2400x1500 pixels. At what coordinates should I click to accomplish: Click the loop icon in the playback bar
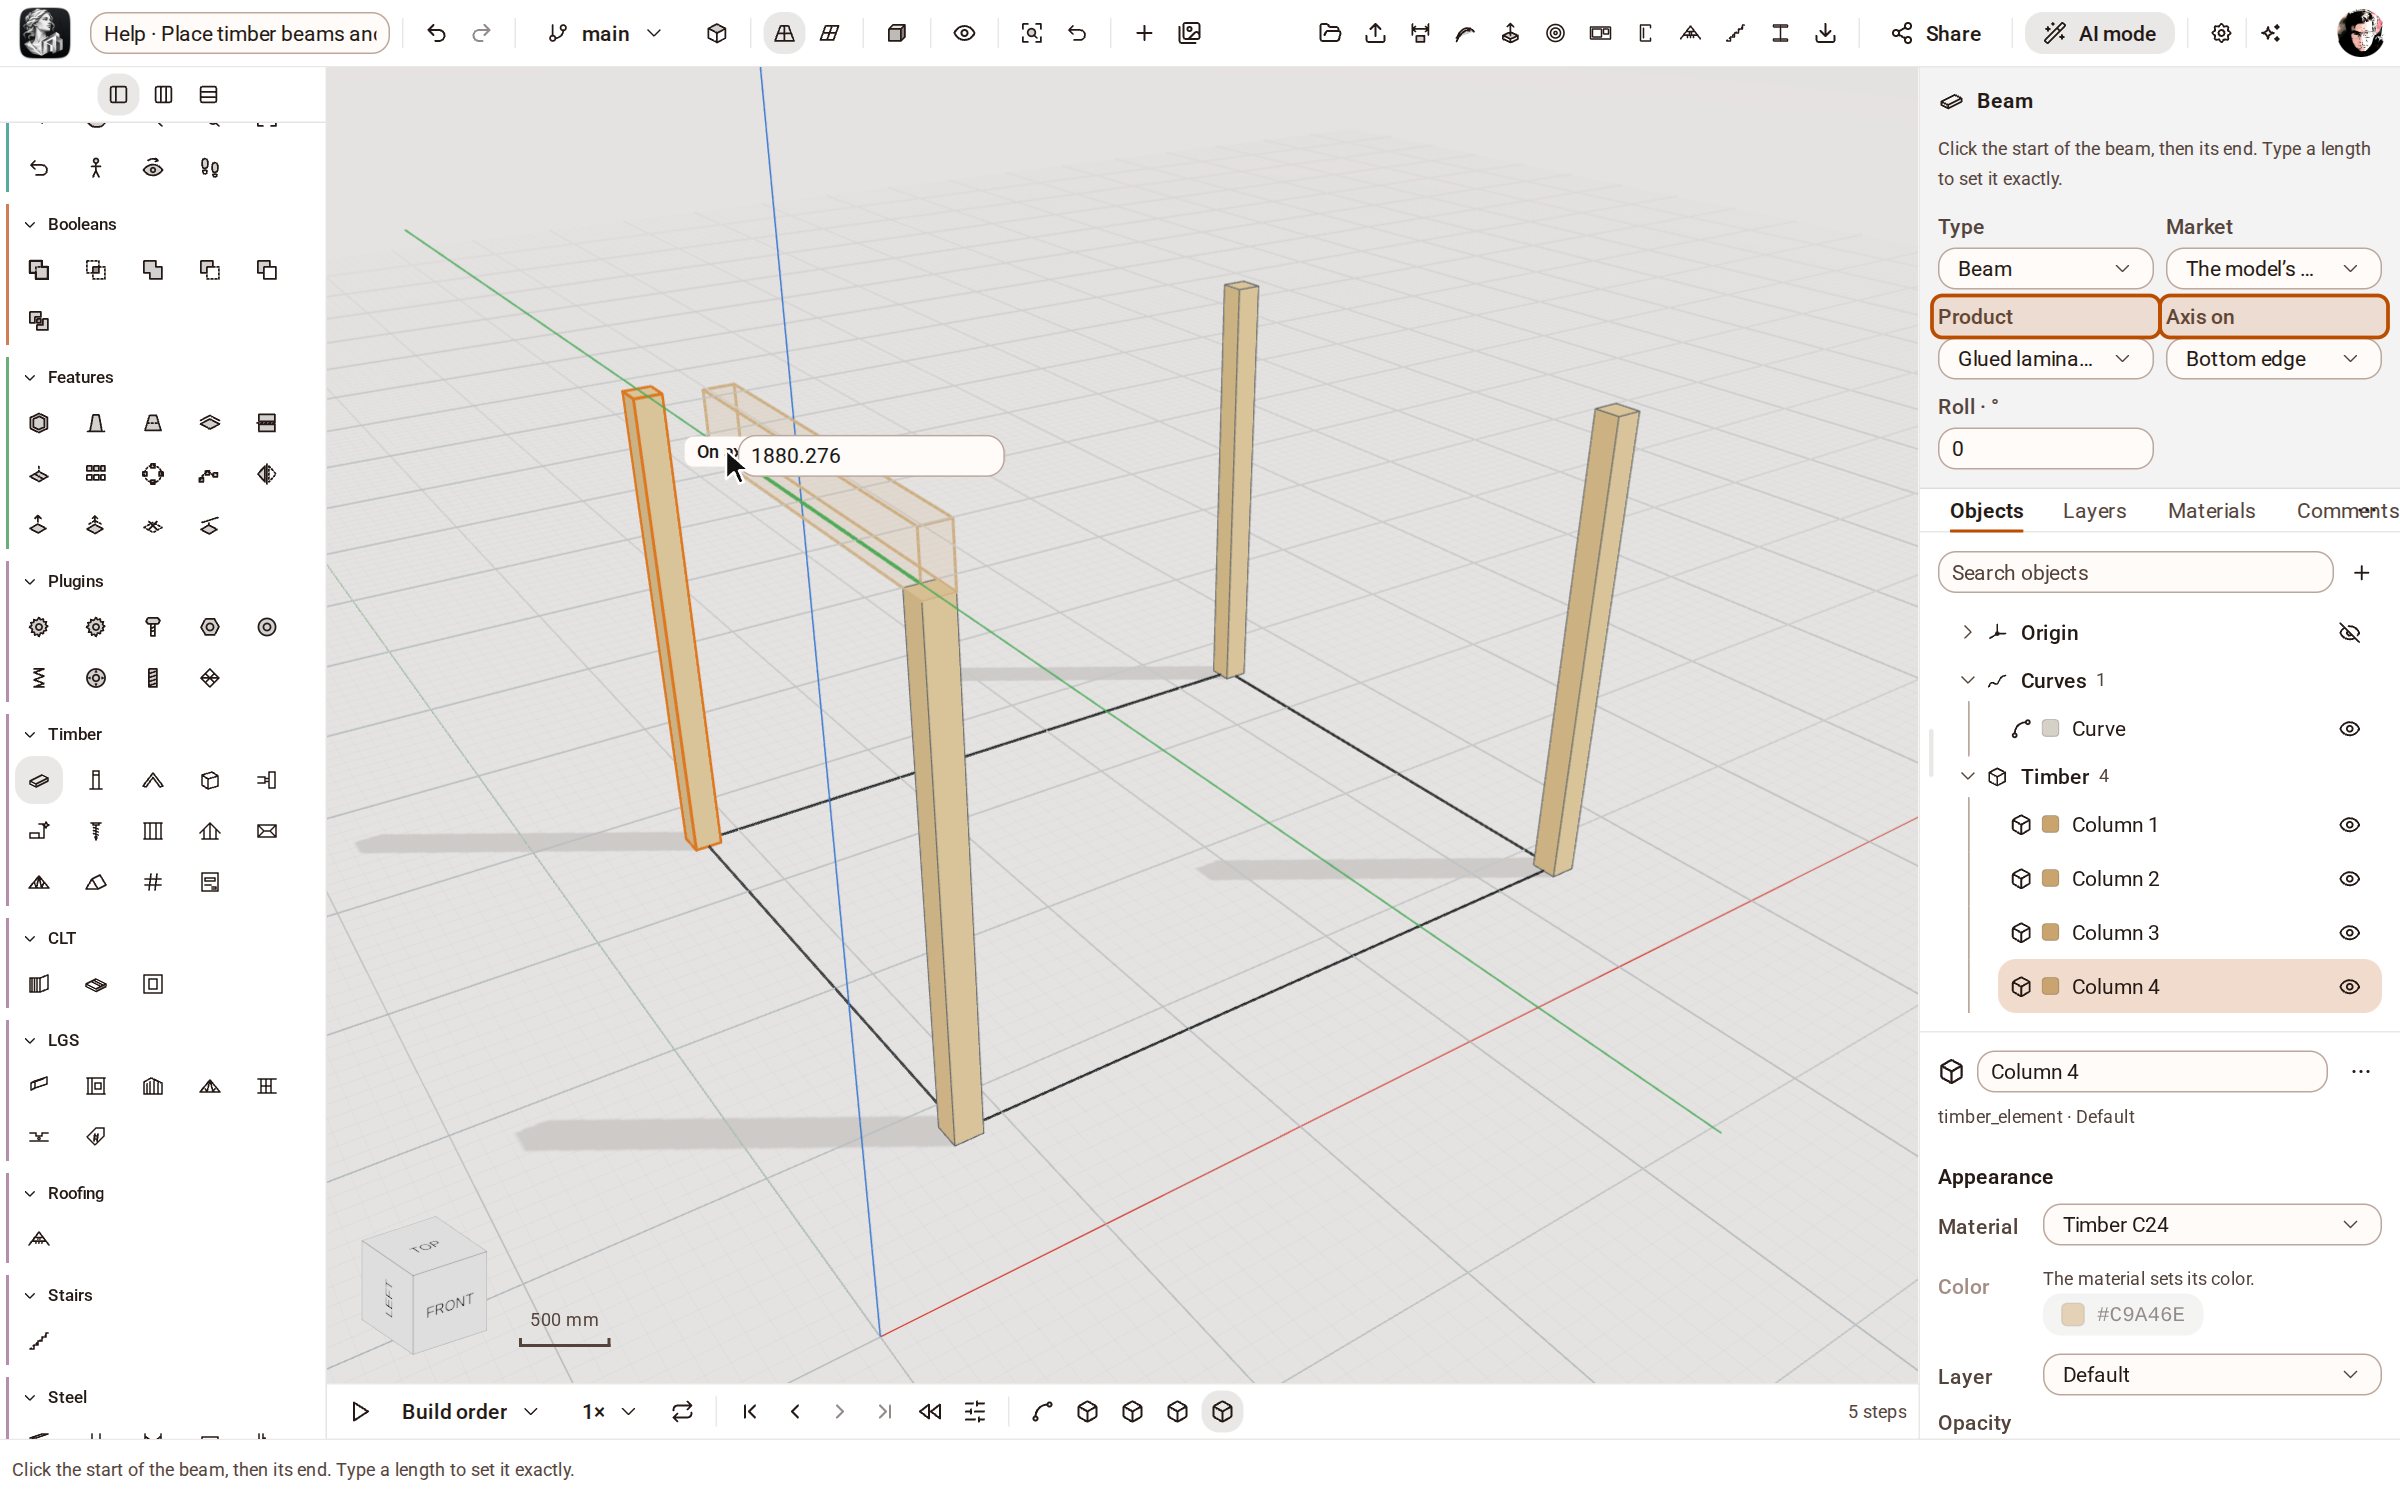coord(683,1411)
